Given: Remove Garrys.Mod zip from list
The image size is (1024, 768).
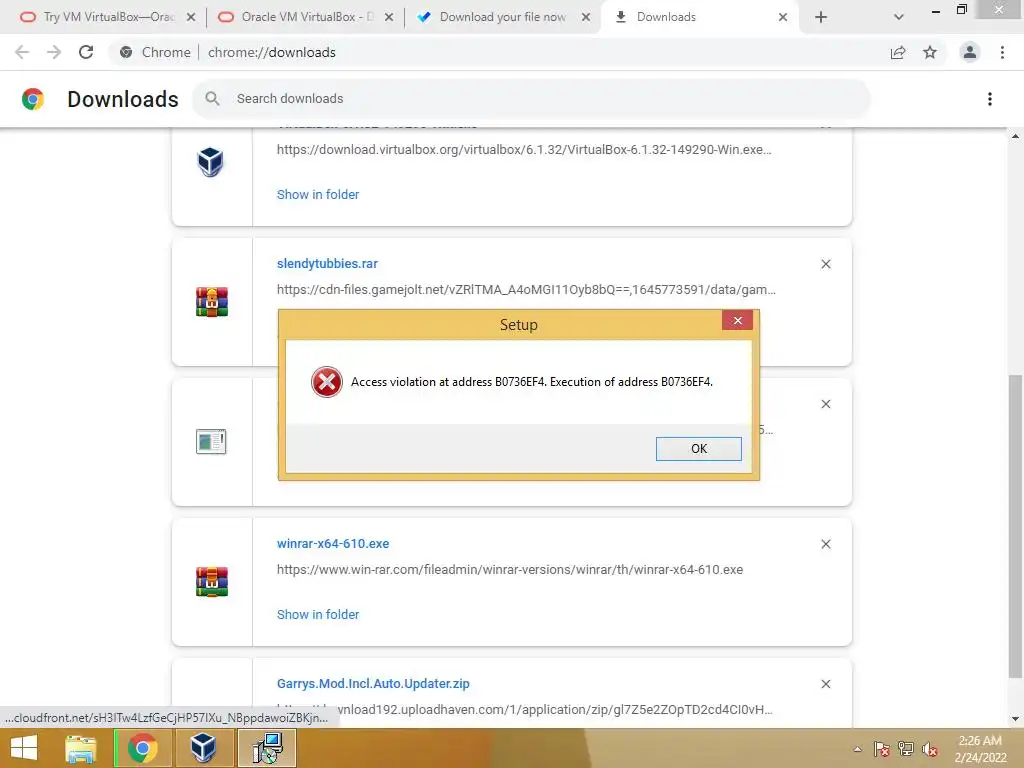Looking at the screenshot, I should [x=825, y=684].
